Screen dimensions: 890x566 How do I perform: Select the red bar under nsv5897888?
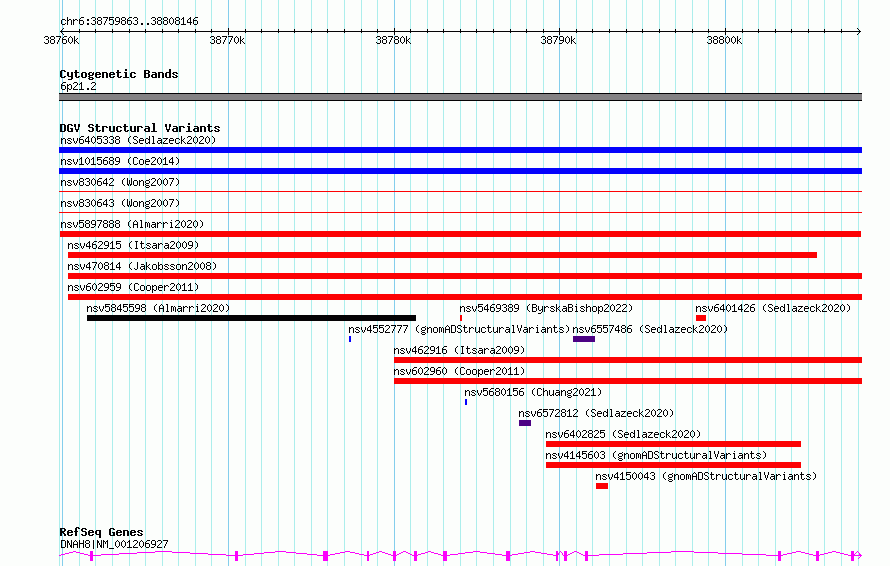[x=460, y=234]
